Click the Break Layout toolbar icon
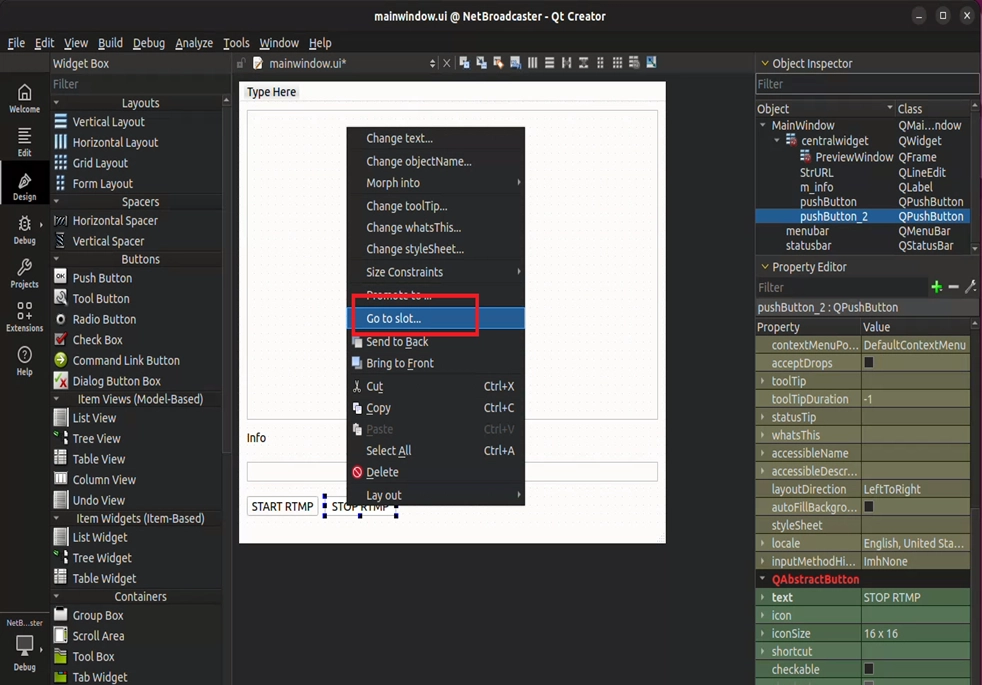Image resolution: width=982 pixels, height=685 pixels. coord(634,63)
